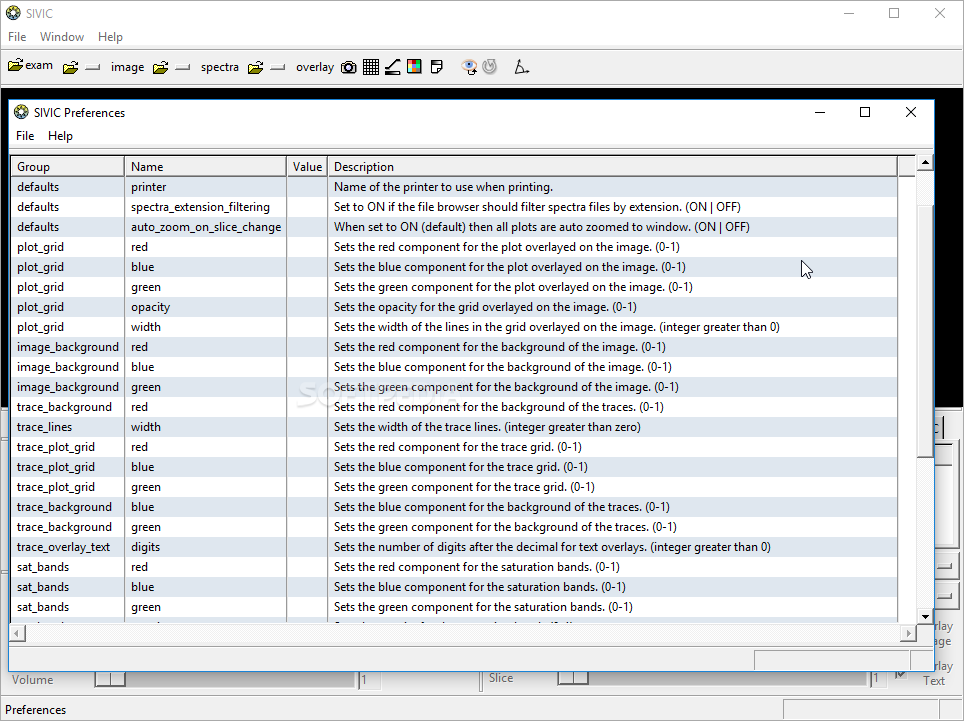
Task: Open the colored squares color map icon
Action: pyautogui.click(x=414, y=66)
